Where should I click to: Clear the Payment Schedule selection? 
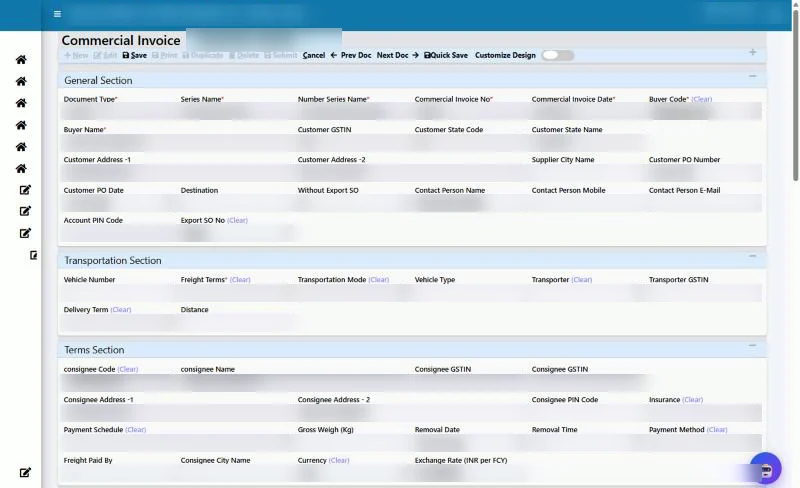(x=135, y=429)
